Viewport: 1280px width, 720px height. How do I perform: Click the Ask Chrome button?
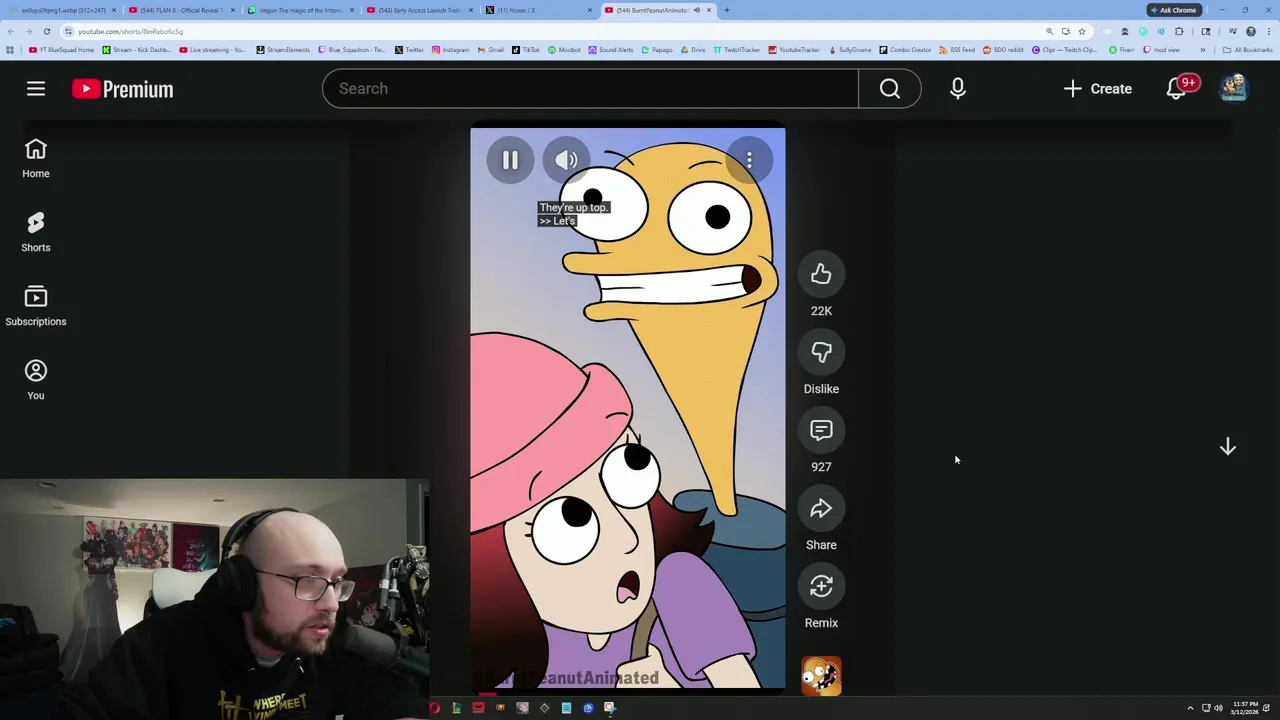coord(1173,10)
